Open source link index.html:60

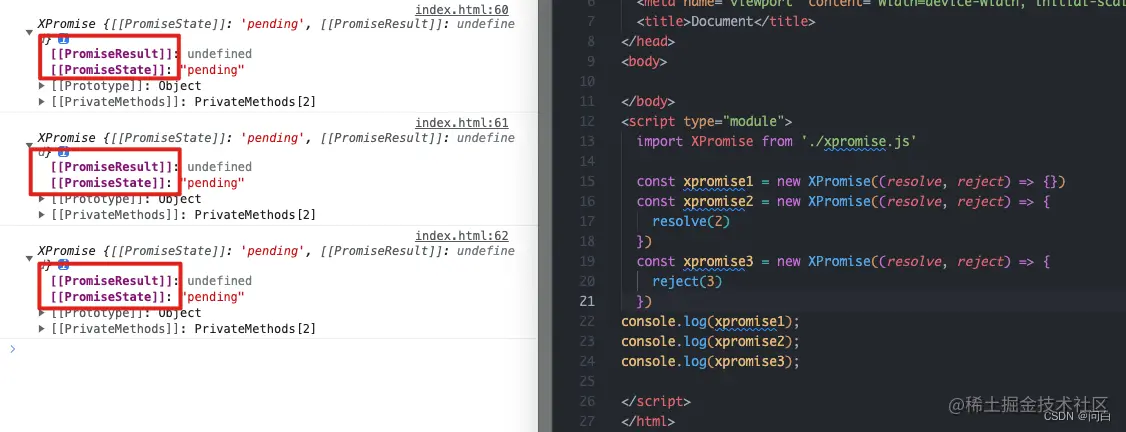462,10
